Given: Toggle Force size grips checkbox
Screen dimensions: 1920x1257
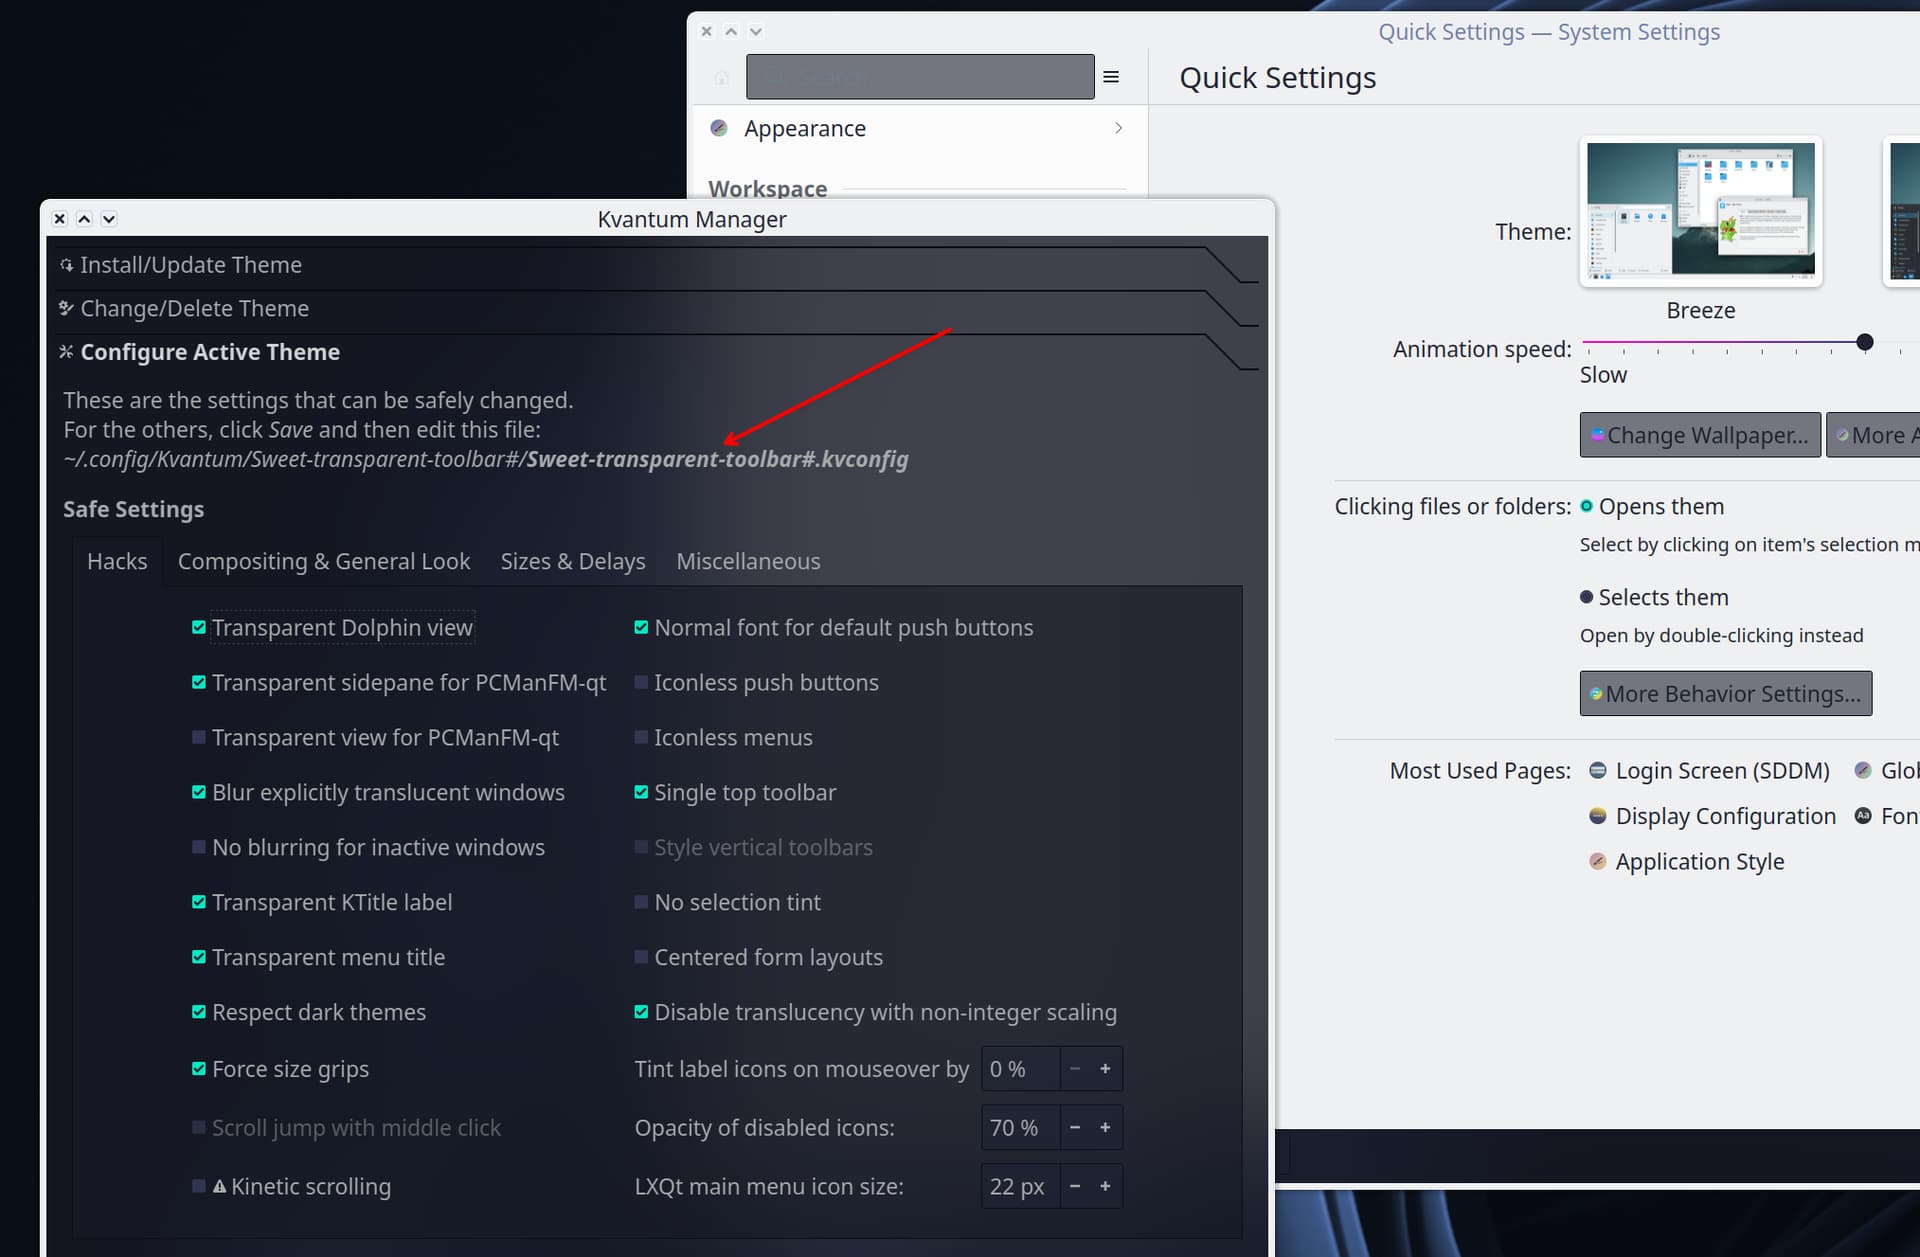Looking at the screenshot, I should pos(199,1069).
